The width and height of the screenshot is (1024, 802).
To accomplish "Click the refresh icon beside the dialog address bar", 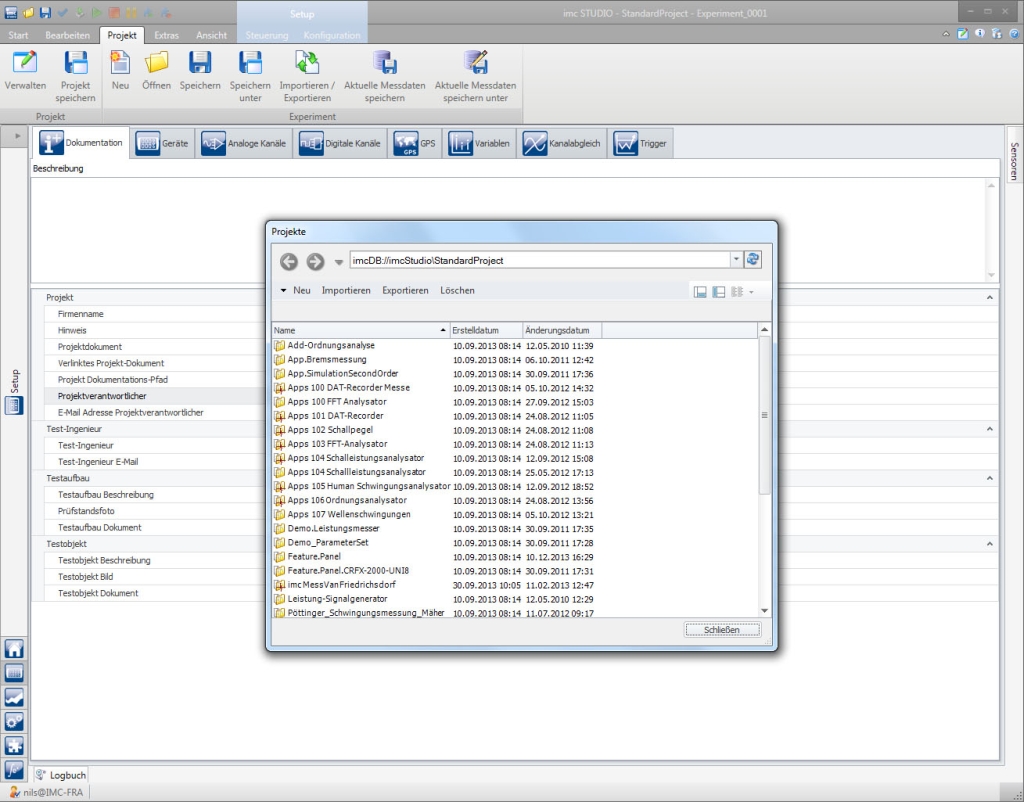I will pos(753,258).
